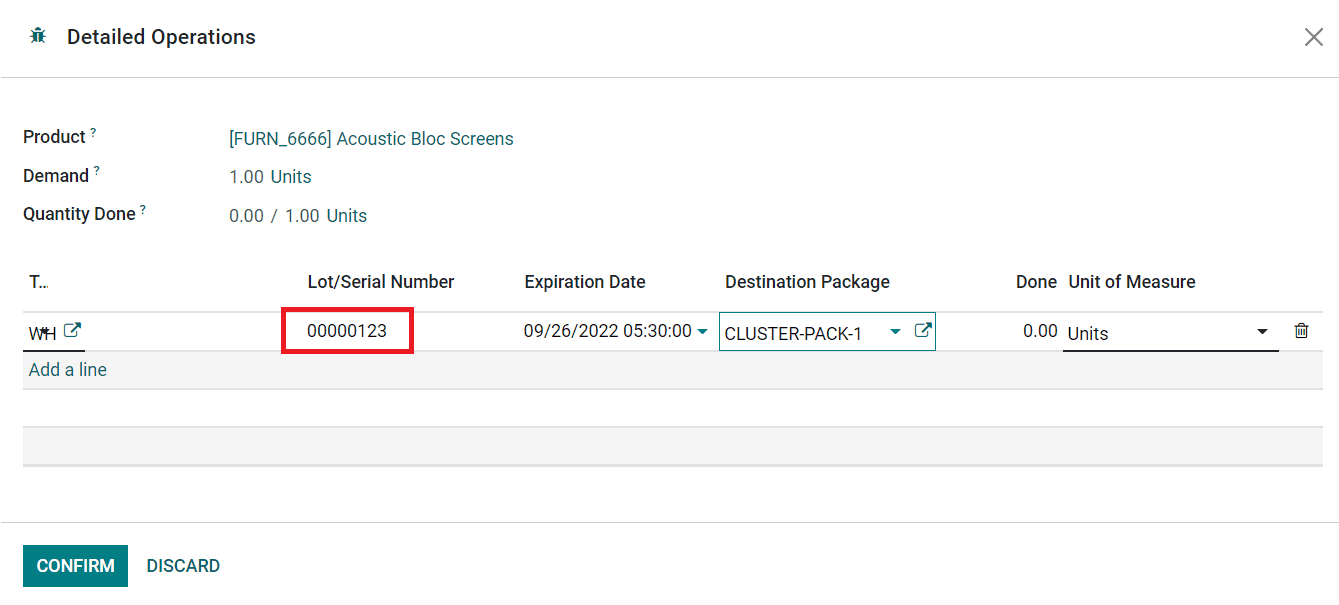This screenshot has height=605, width=1339.
Task: Open the Acoustic Bloc Screens product link
Action: 371,139
